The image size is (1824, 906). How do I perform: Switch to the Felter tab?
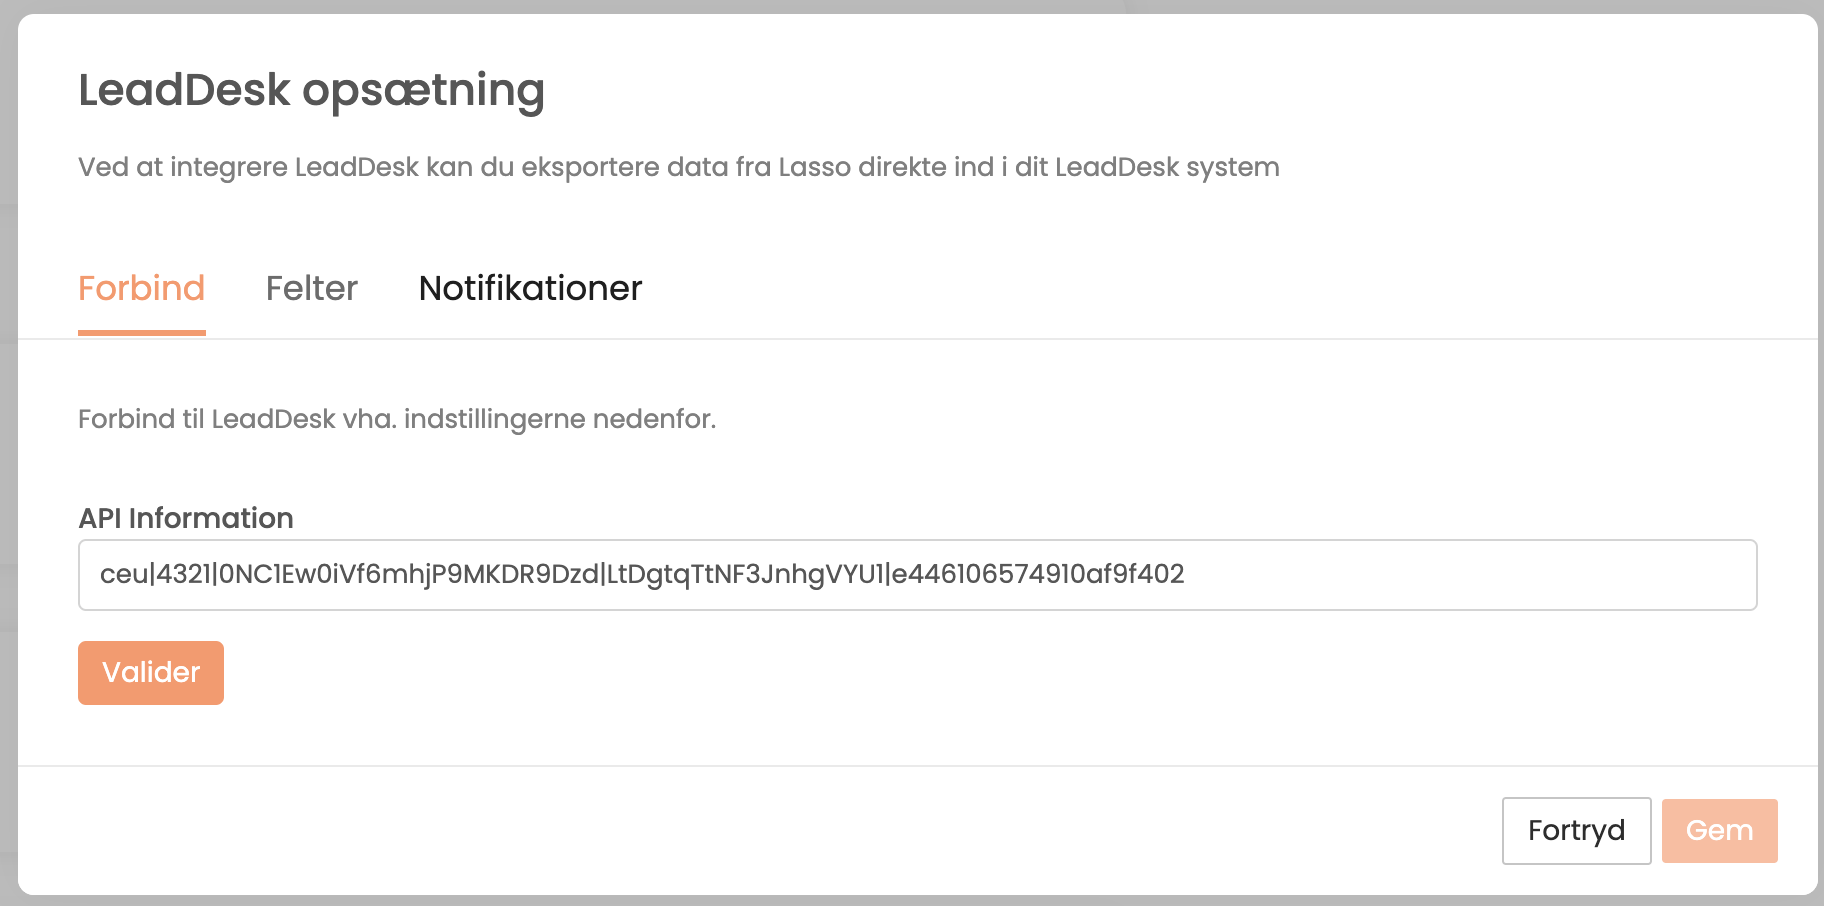(x=311, y=288)
